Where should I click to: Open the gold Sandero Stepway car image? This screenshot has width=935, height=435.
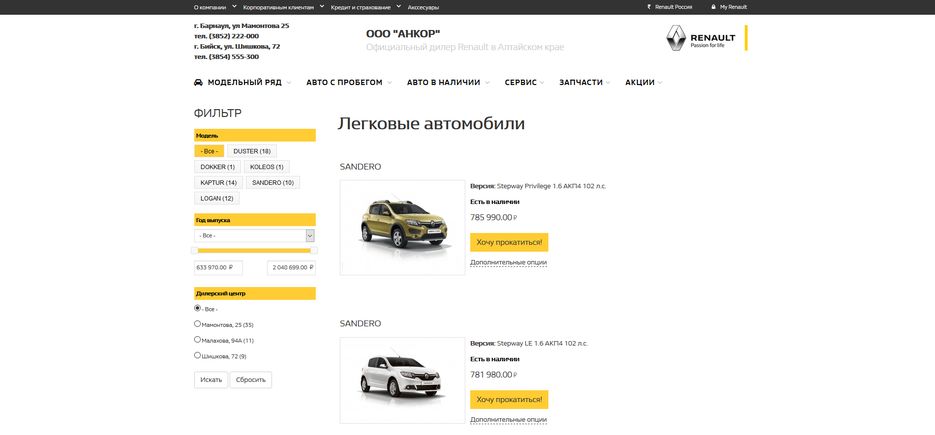[x=402, y=227]
